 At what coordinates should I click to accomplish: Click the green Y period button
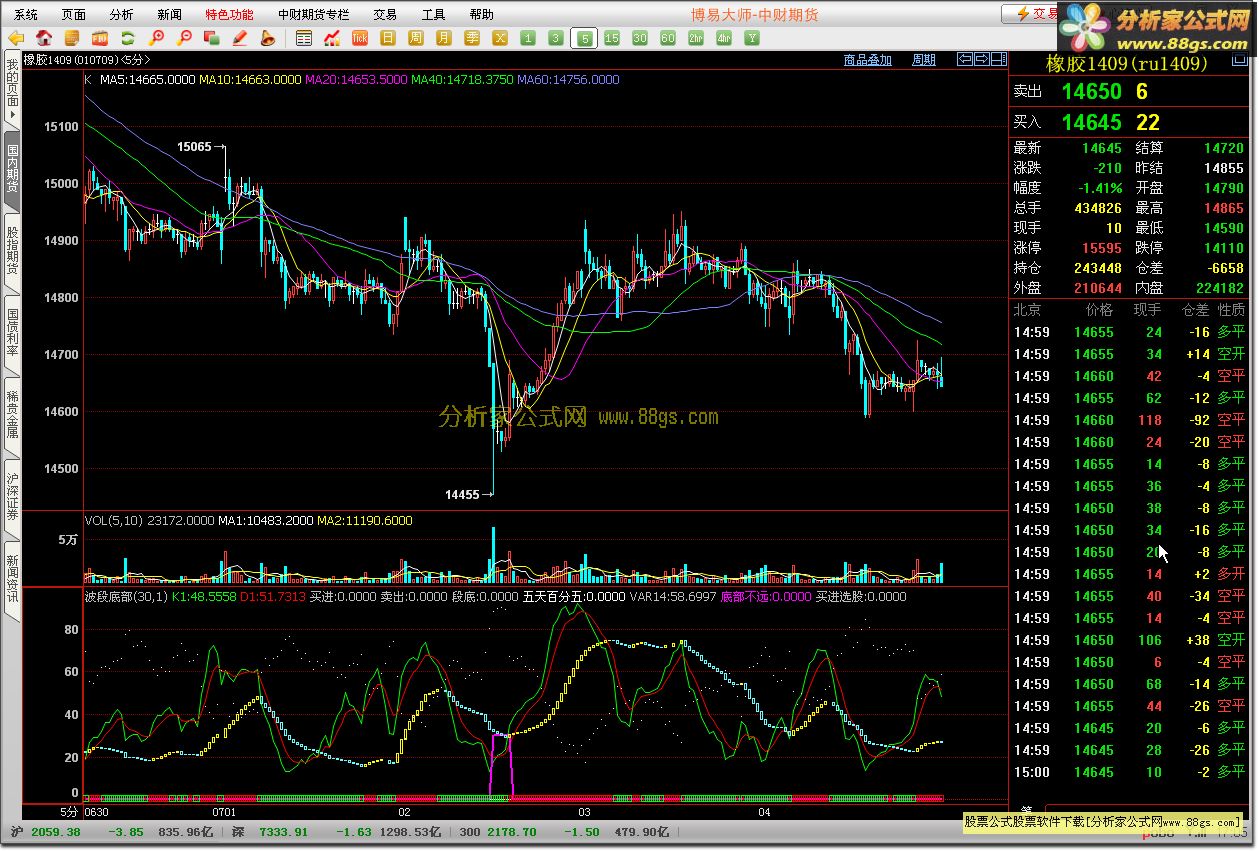coord(752,38)
